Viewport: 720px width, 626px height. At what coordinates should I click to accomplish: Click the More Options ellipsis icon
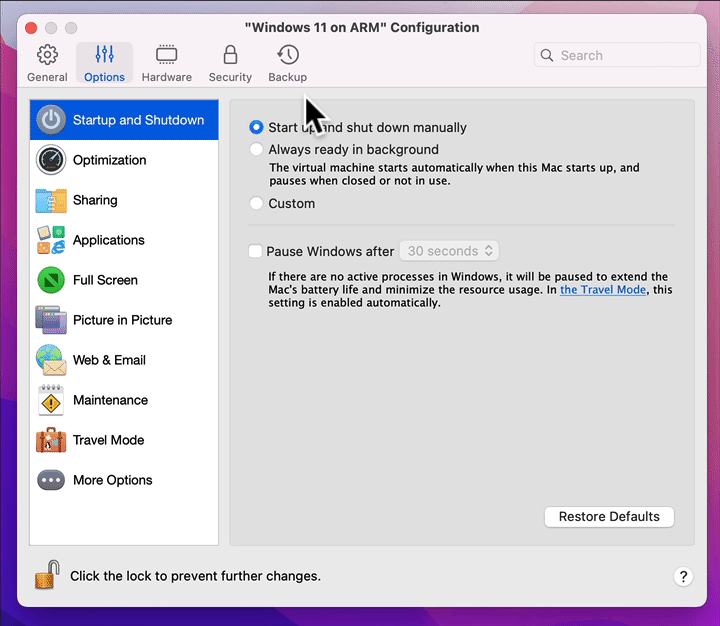coord(51,480)
